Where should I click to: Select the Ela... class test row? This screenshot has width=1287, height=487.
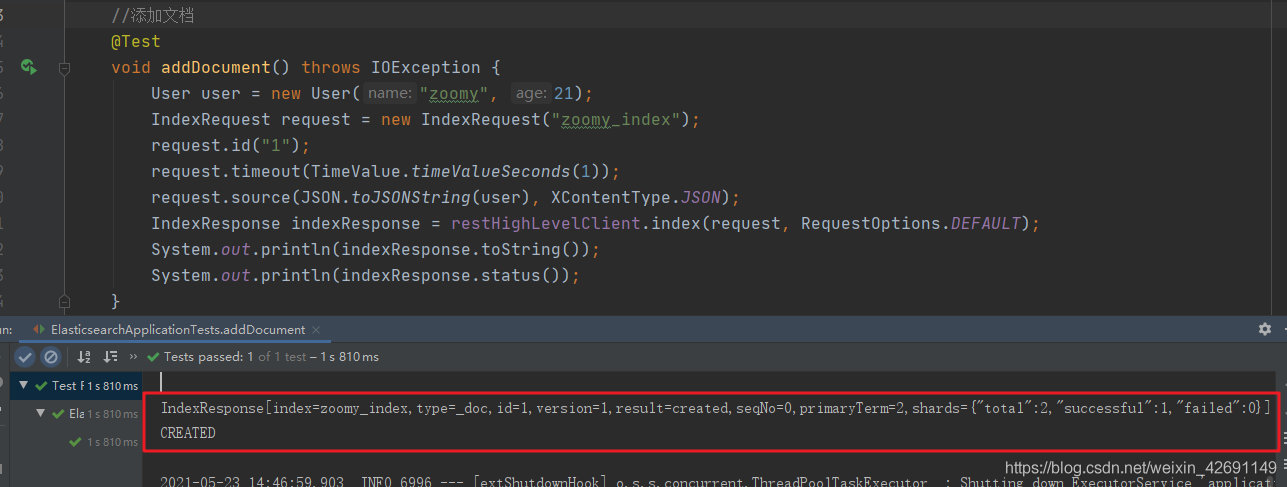click(x=76, y=413)
